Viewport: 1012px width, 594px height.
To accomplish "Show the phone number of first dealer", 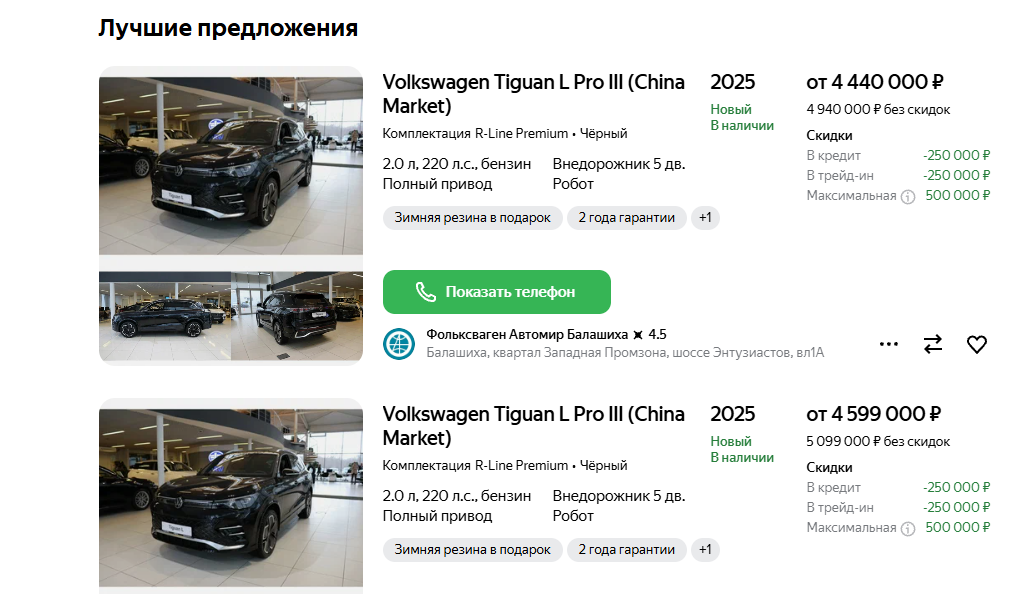I will pyautogui.click(x=496, y=292).
